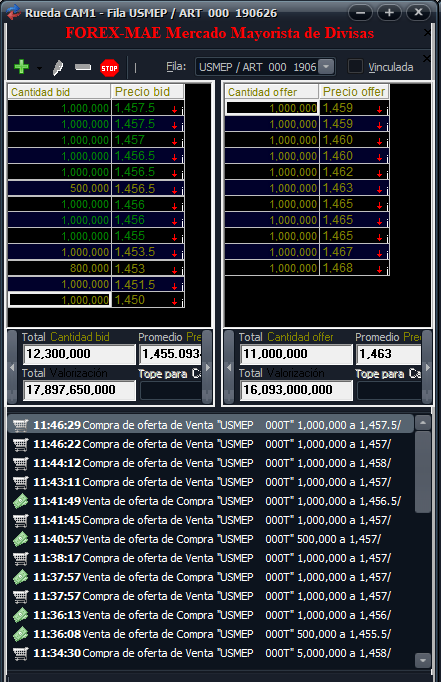Click the red arrow on the 1,468 offer row
The height and width of the screenshot is (682, 441).
379,270
